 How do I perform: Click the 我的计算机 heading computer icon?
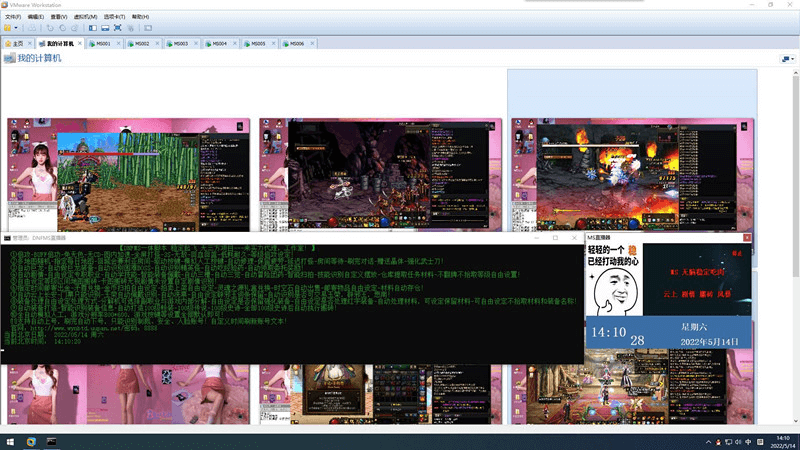point(9,58)
